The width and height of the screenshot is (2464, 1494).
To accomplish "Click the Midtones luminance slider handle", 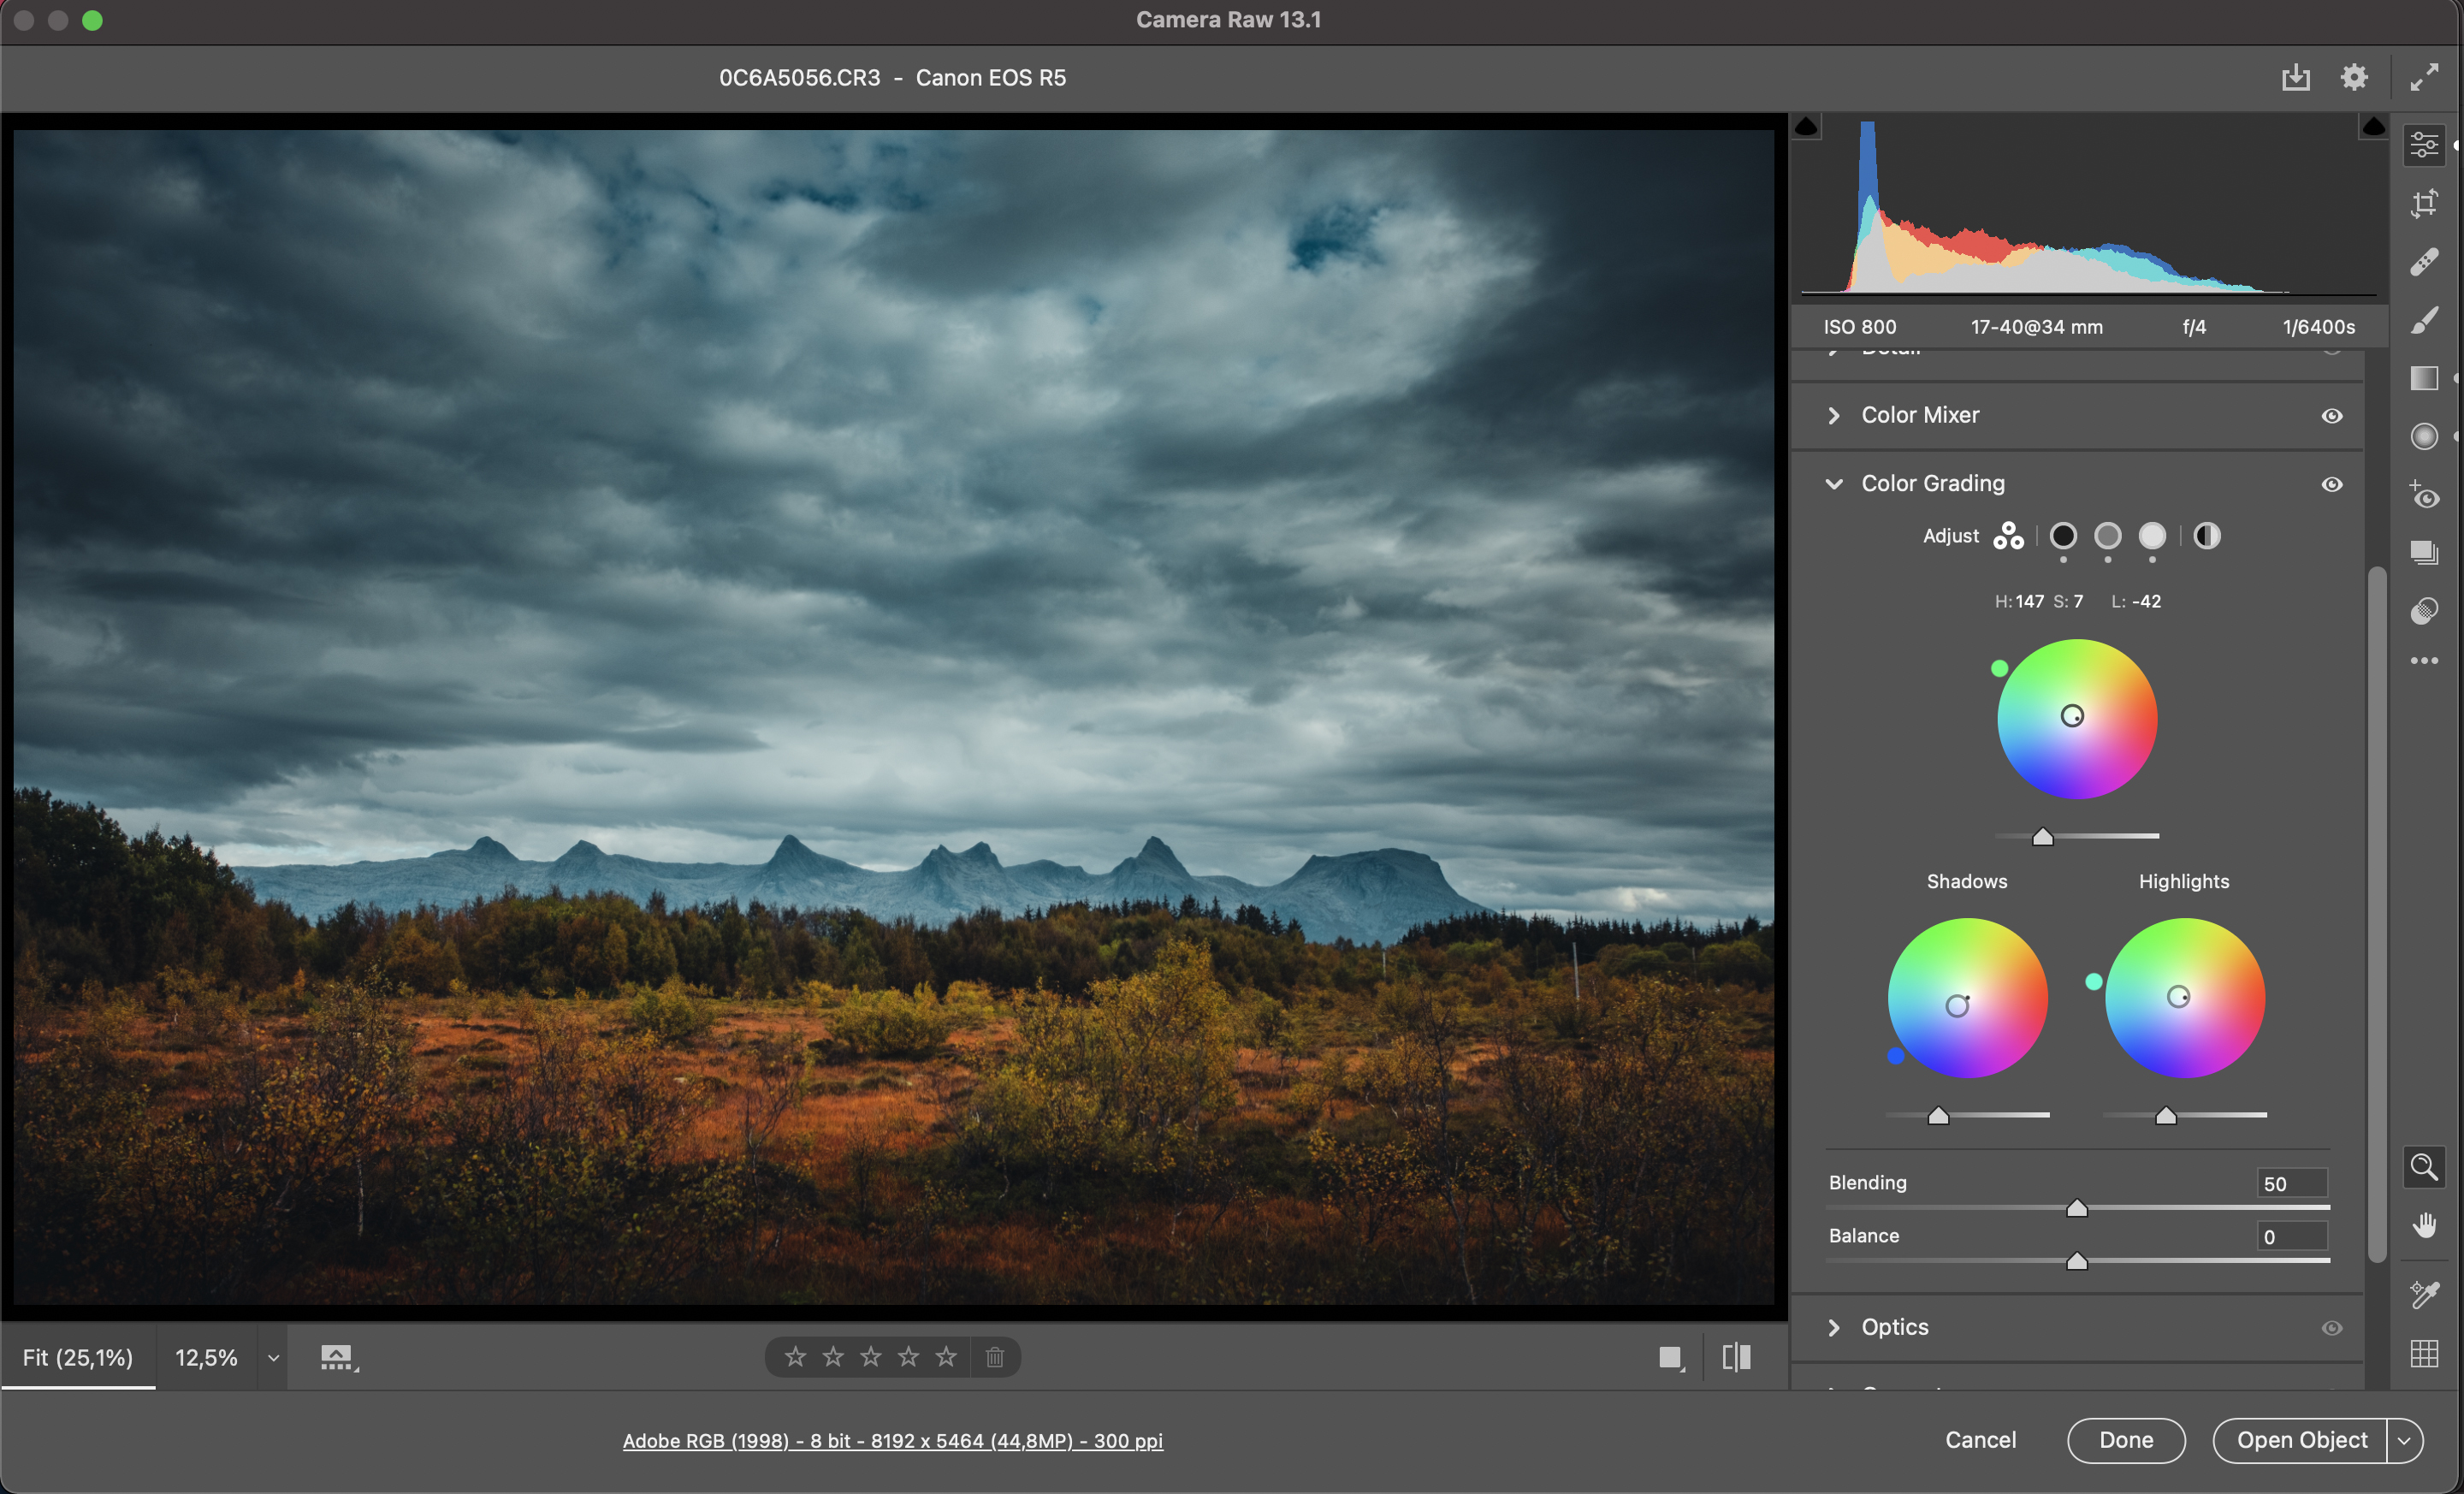I will click(x=2042, y=837).
